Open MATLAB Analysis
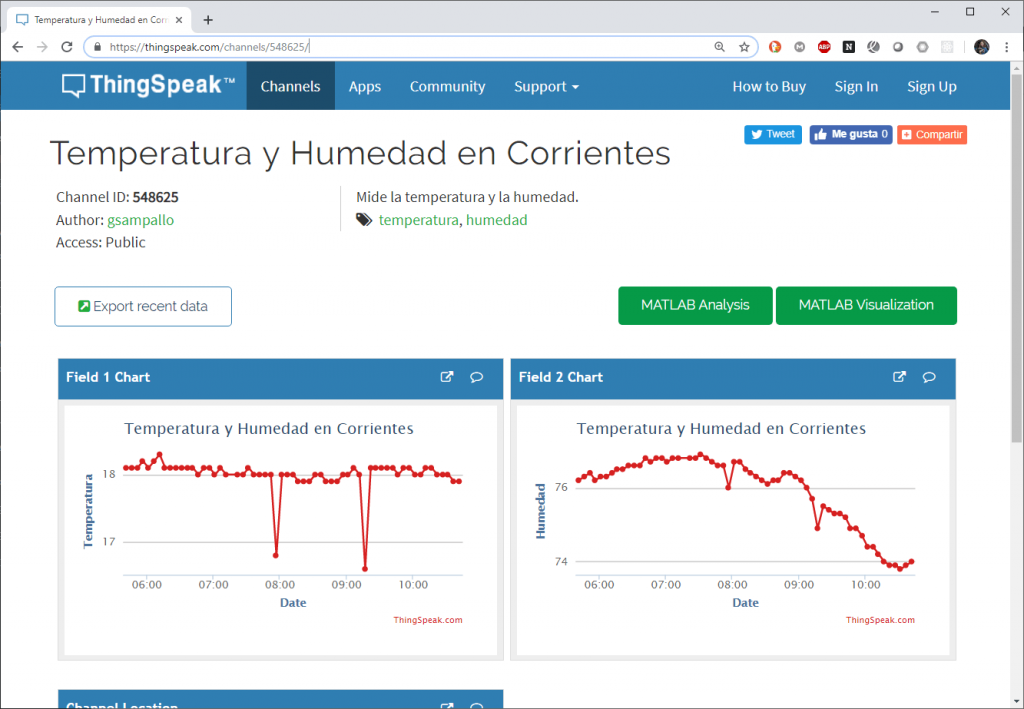The image size is (1024, 709). [695, 305]
